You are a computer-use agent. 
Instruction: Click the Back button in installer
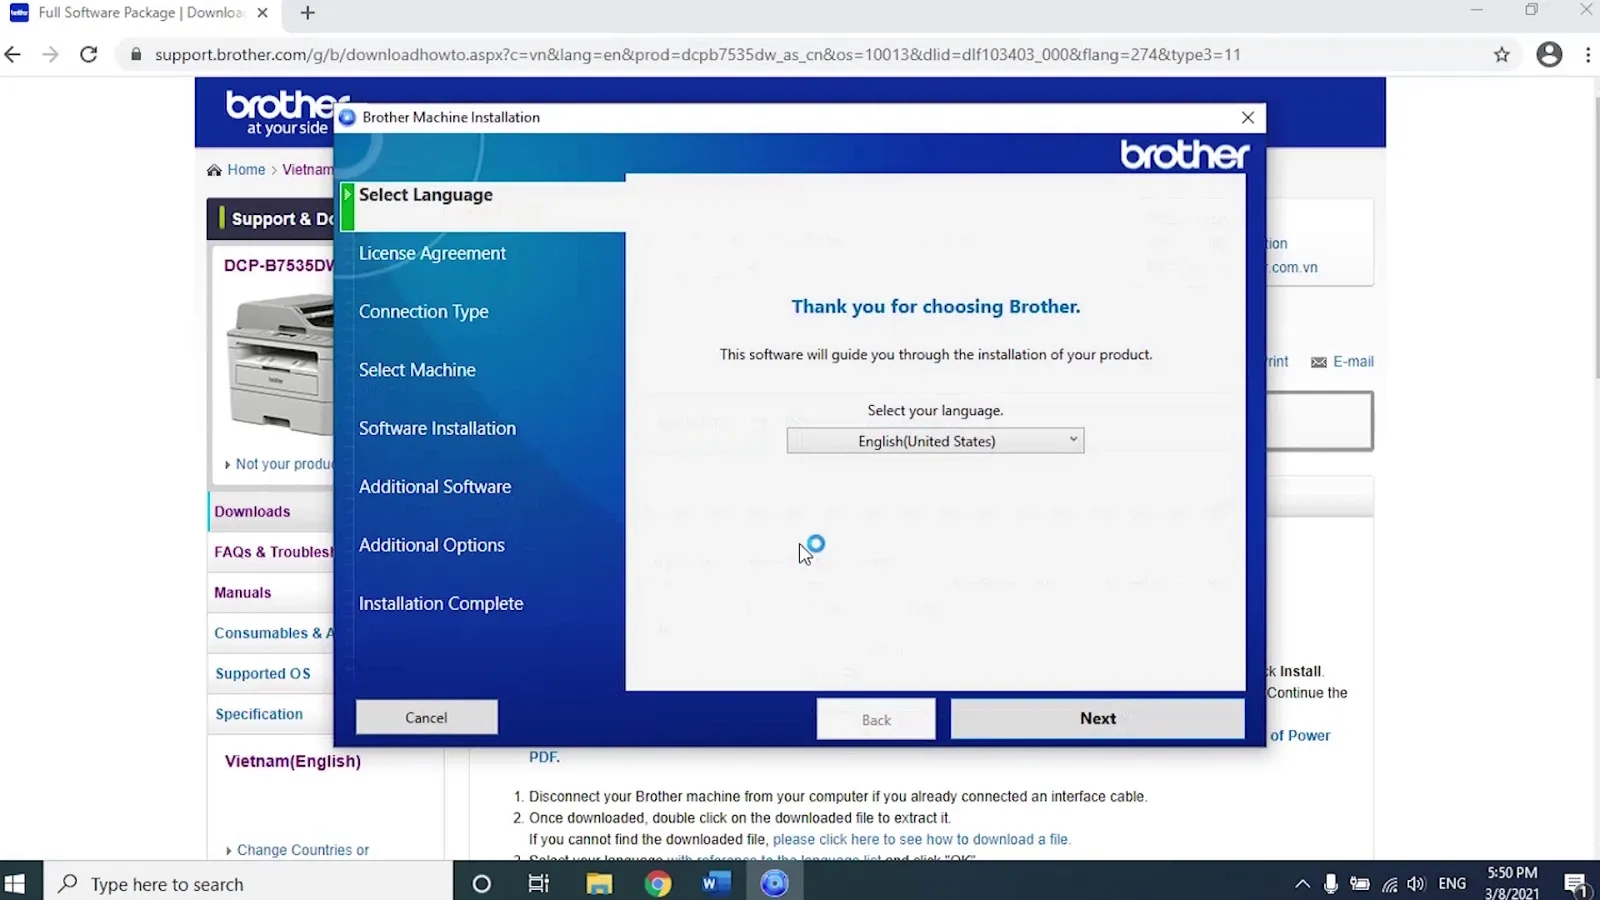pyautogui.click(x=876, y=719)
